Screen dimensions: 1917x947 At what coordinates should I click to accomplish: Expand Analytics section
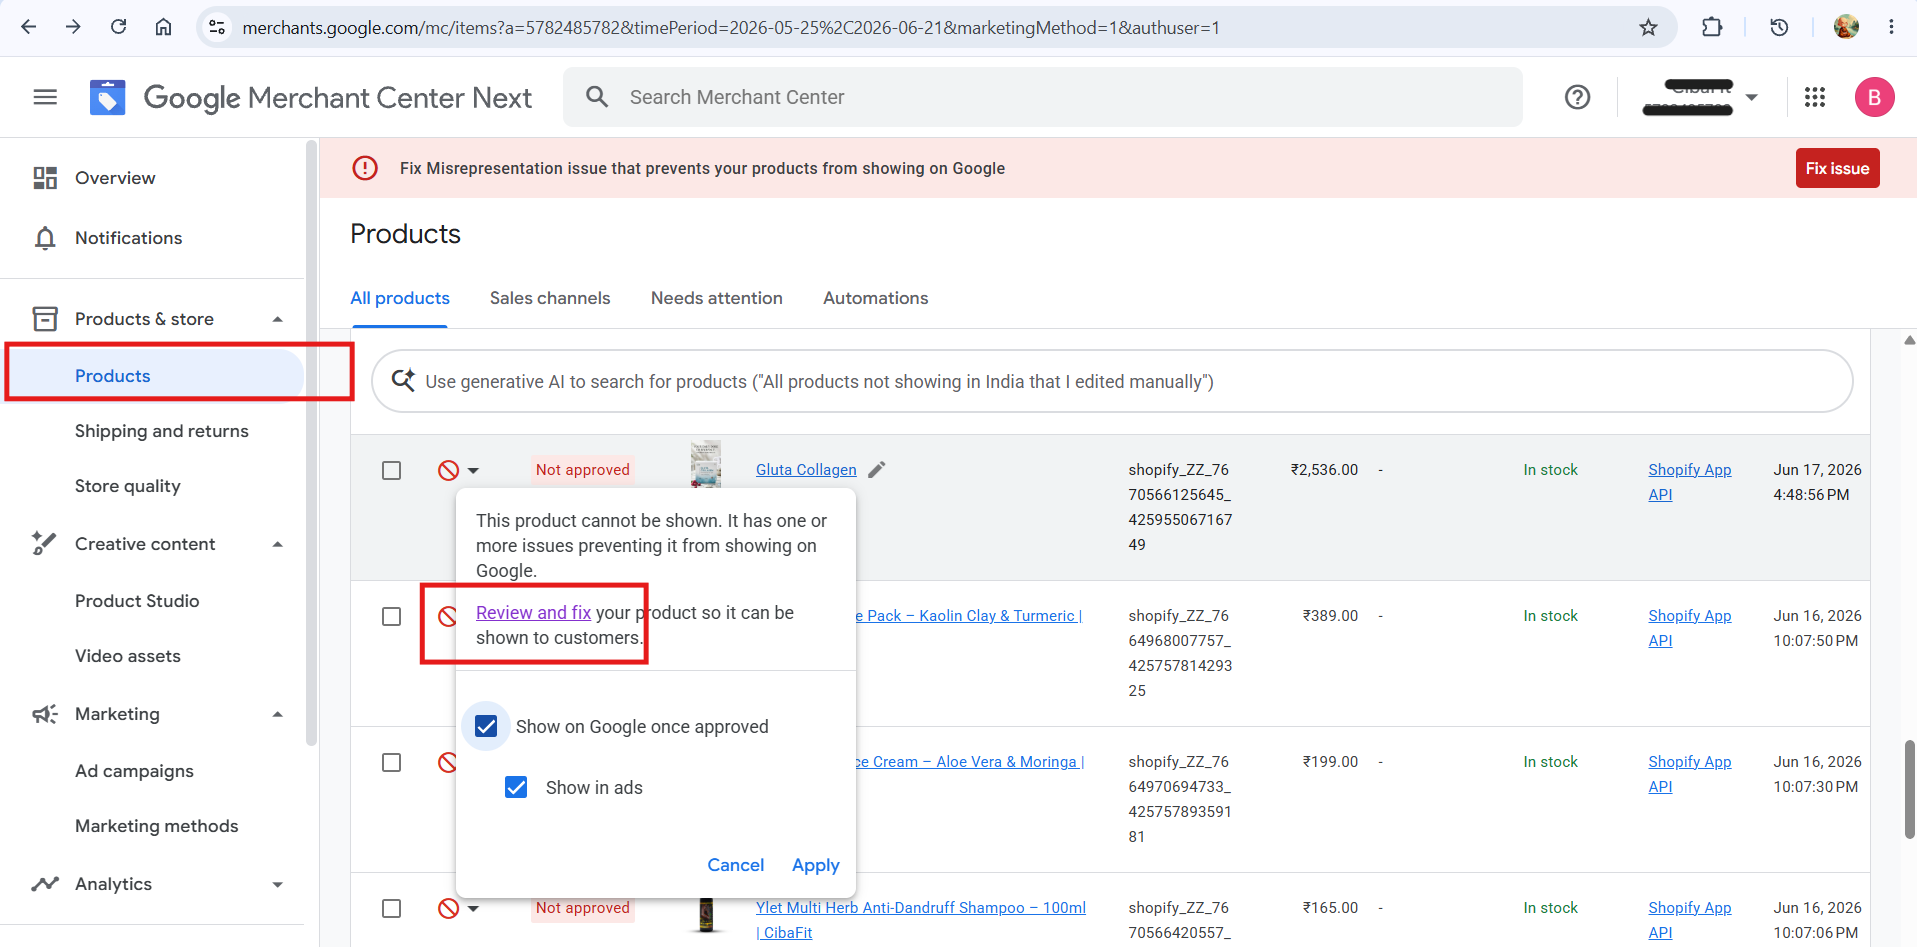[x=278, y=884]
